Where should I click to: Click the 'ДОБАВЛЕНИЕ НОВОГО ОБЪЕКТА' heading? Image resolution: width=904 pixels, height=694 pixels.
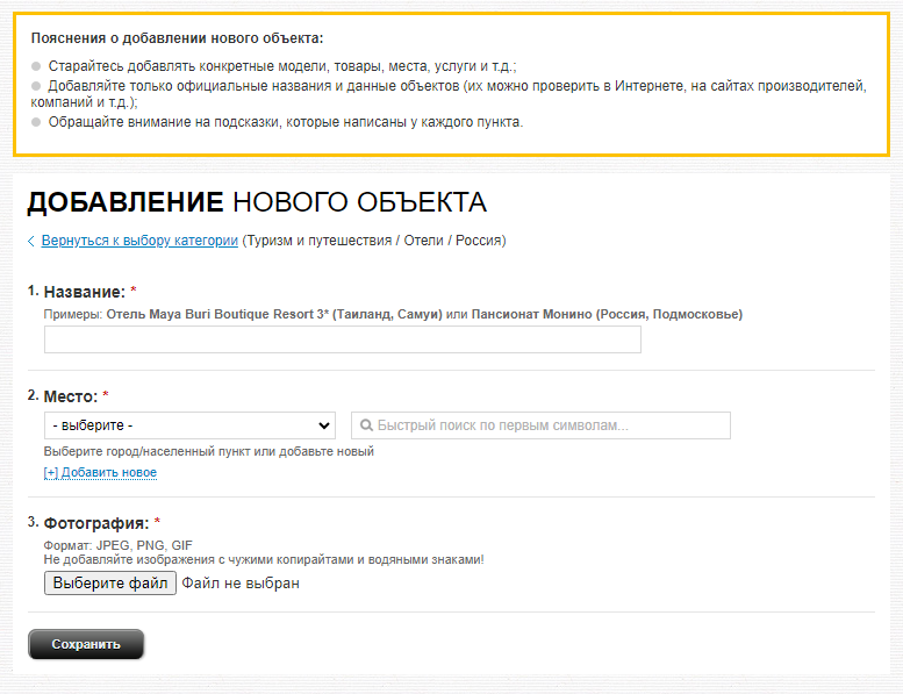(256, 203)
